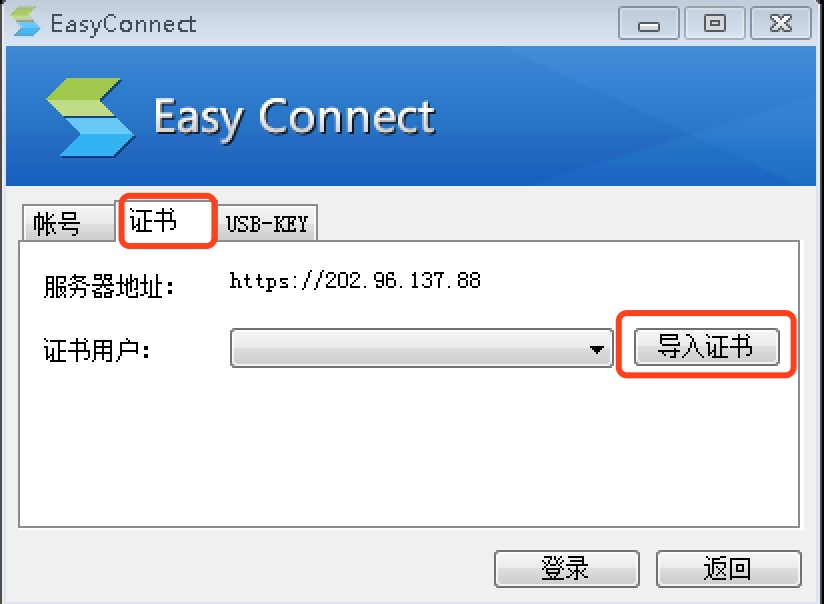Screen dimensions: 824x604
Task: Click the server address https://202.96.137.88 text
Action: pyautogui.click(x=355, y=281)
